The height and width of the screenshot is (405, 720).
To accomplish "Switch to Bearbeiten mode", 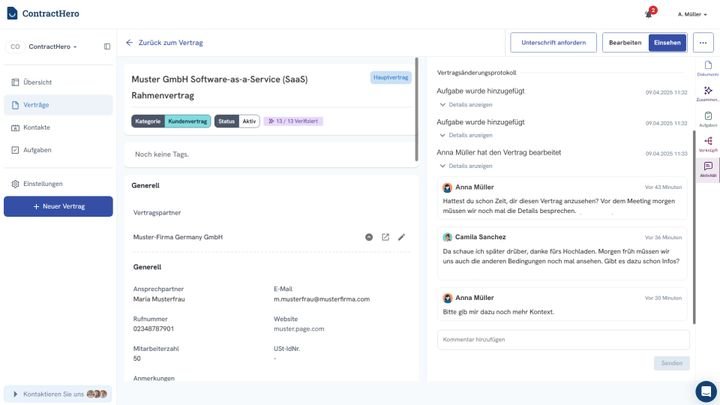I will click(x=625, y=43).
